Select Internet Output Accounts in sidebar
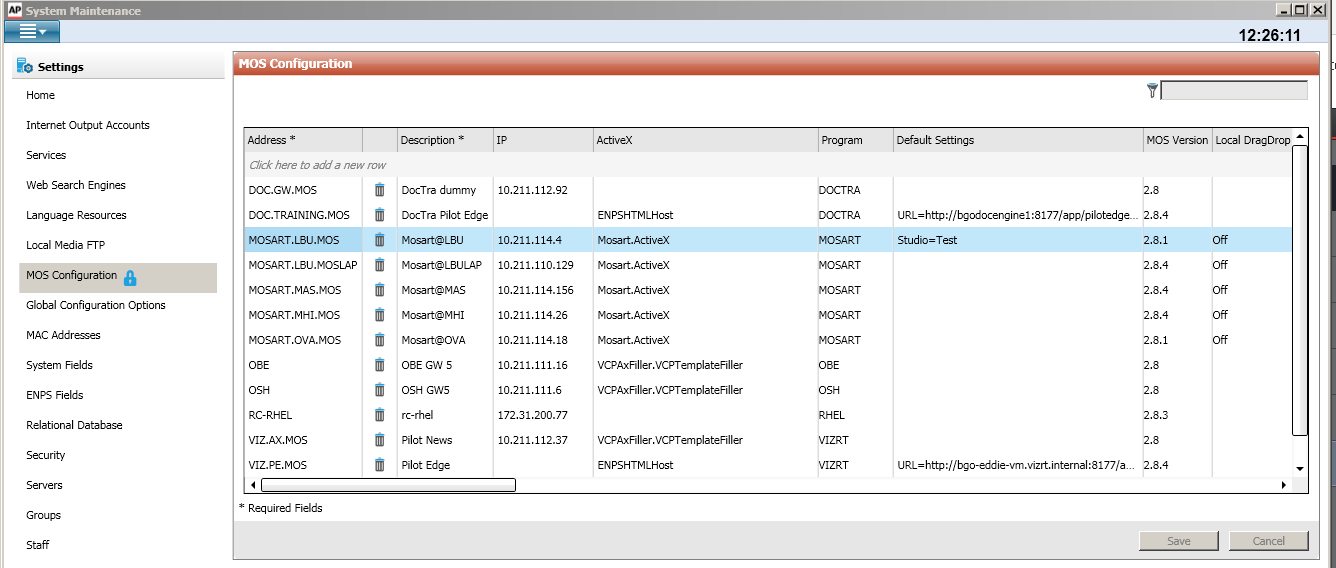 point(88,125)
